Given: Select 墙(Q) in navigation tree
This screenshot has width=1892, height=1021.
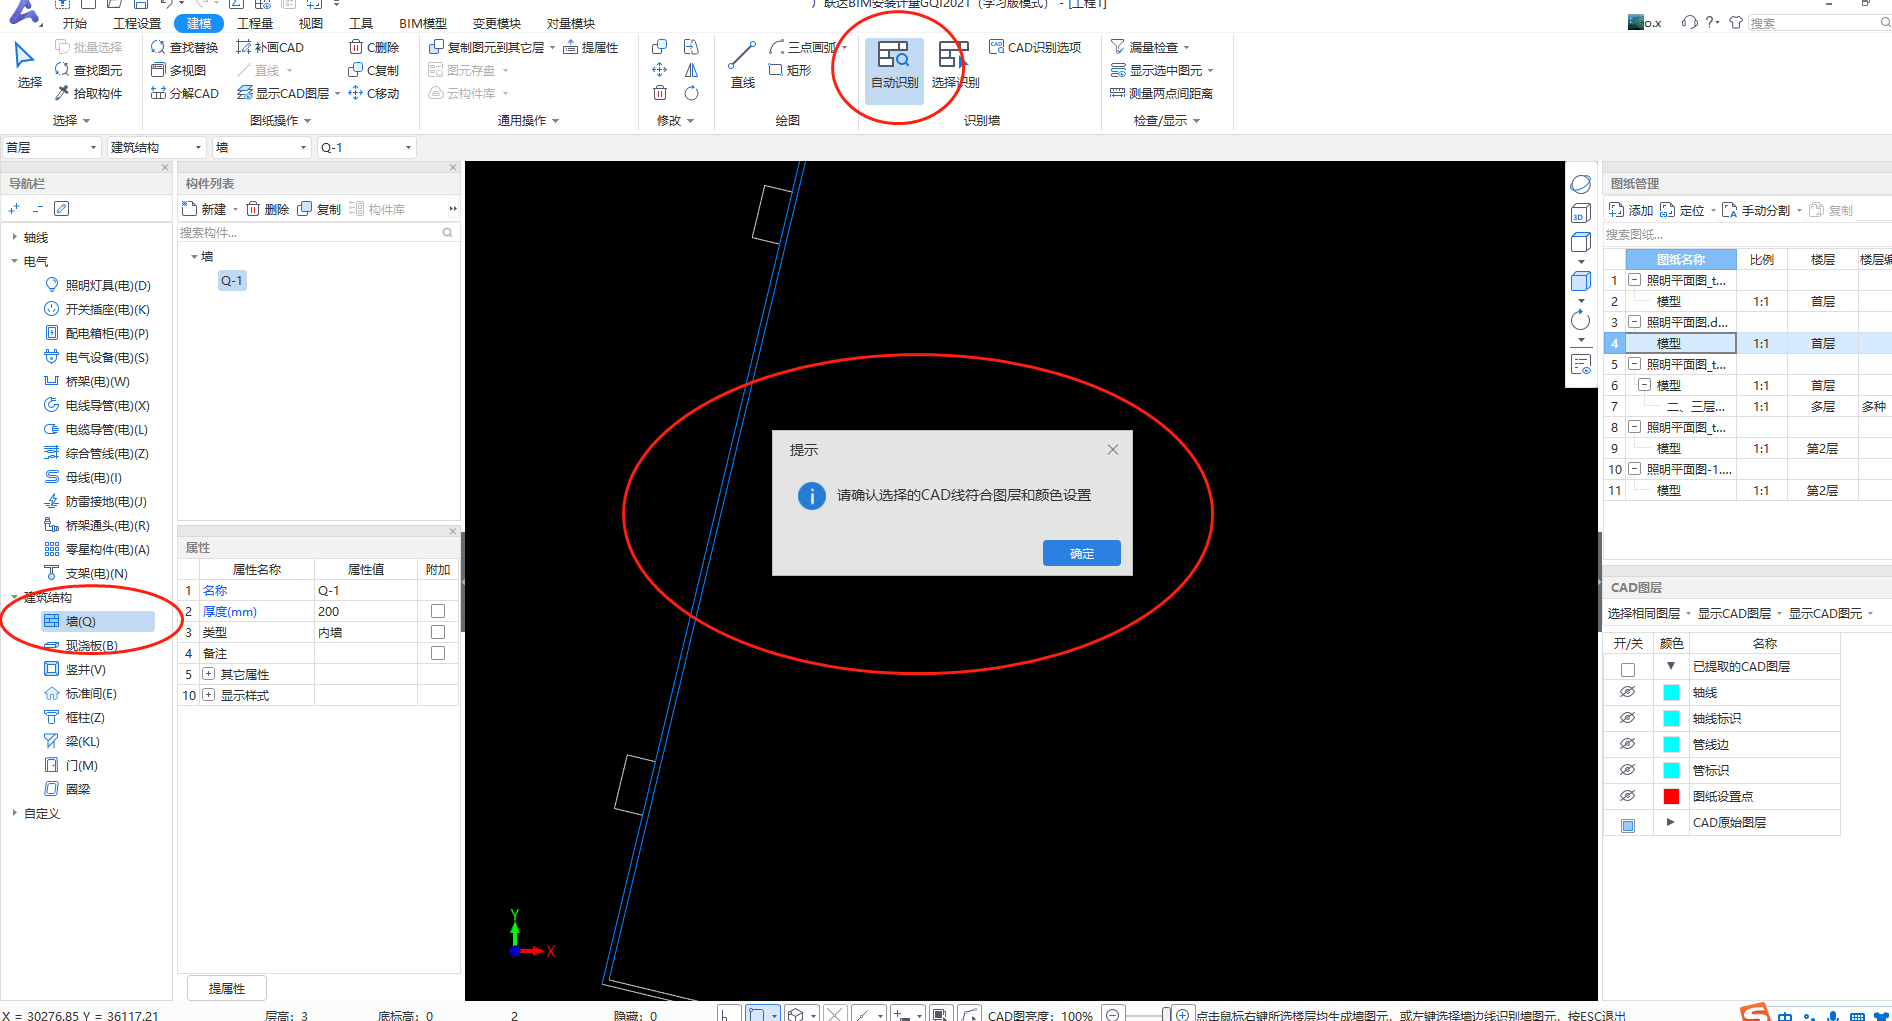Looking at the screenshot, I should click(x=98, y=621).
